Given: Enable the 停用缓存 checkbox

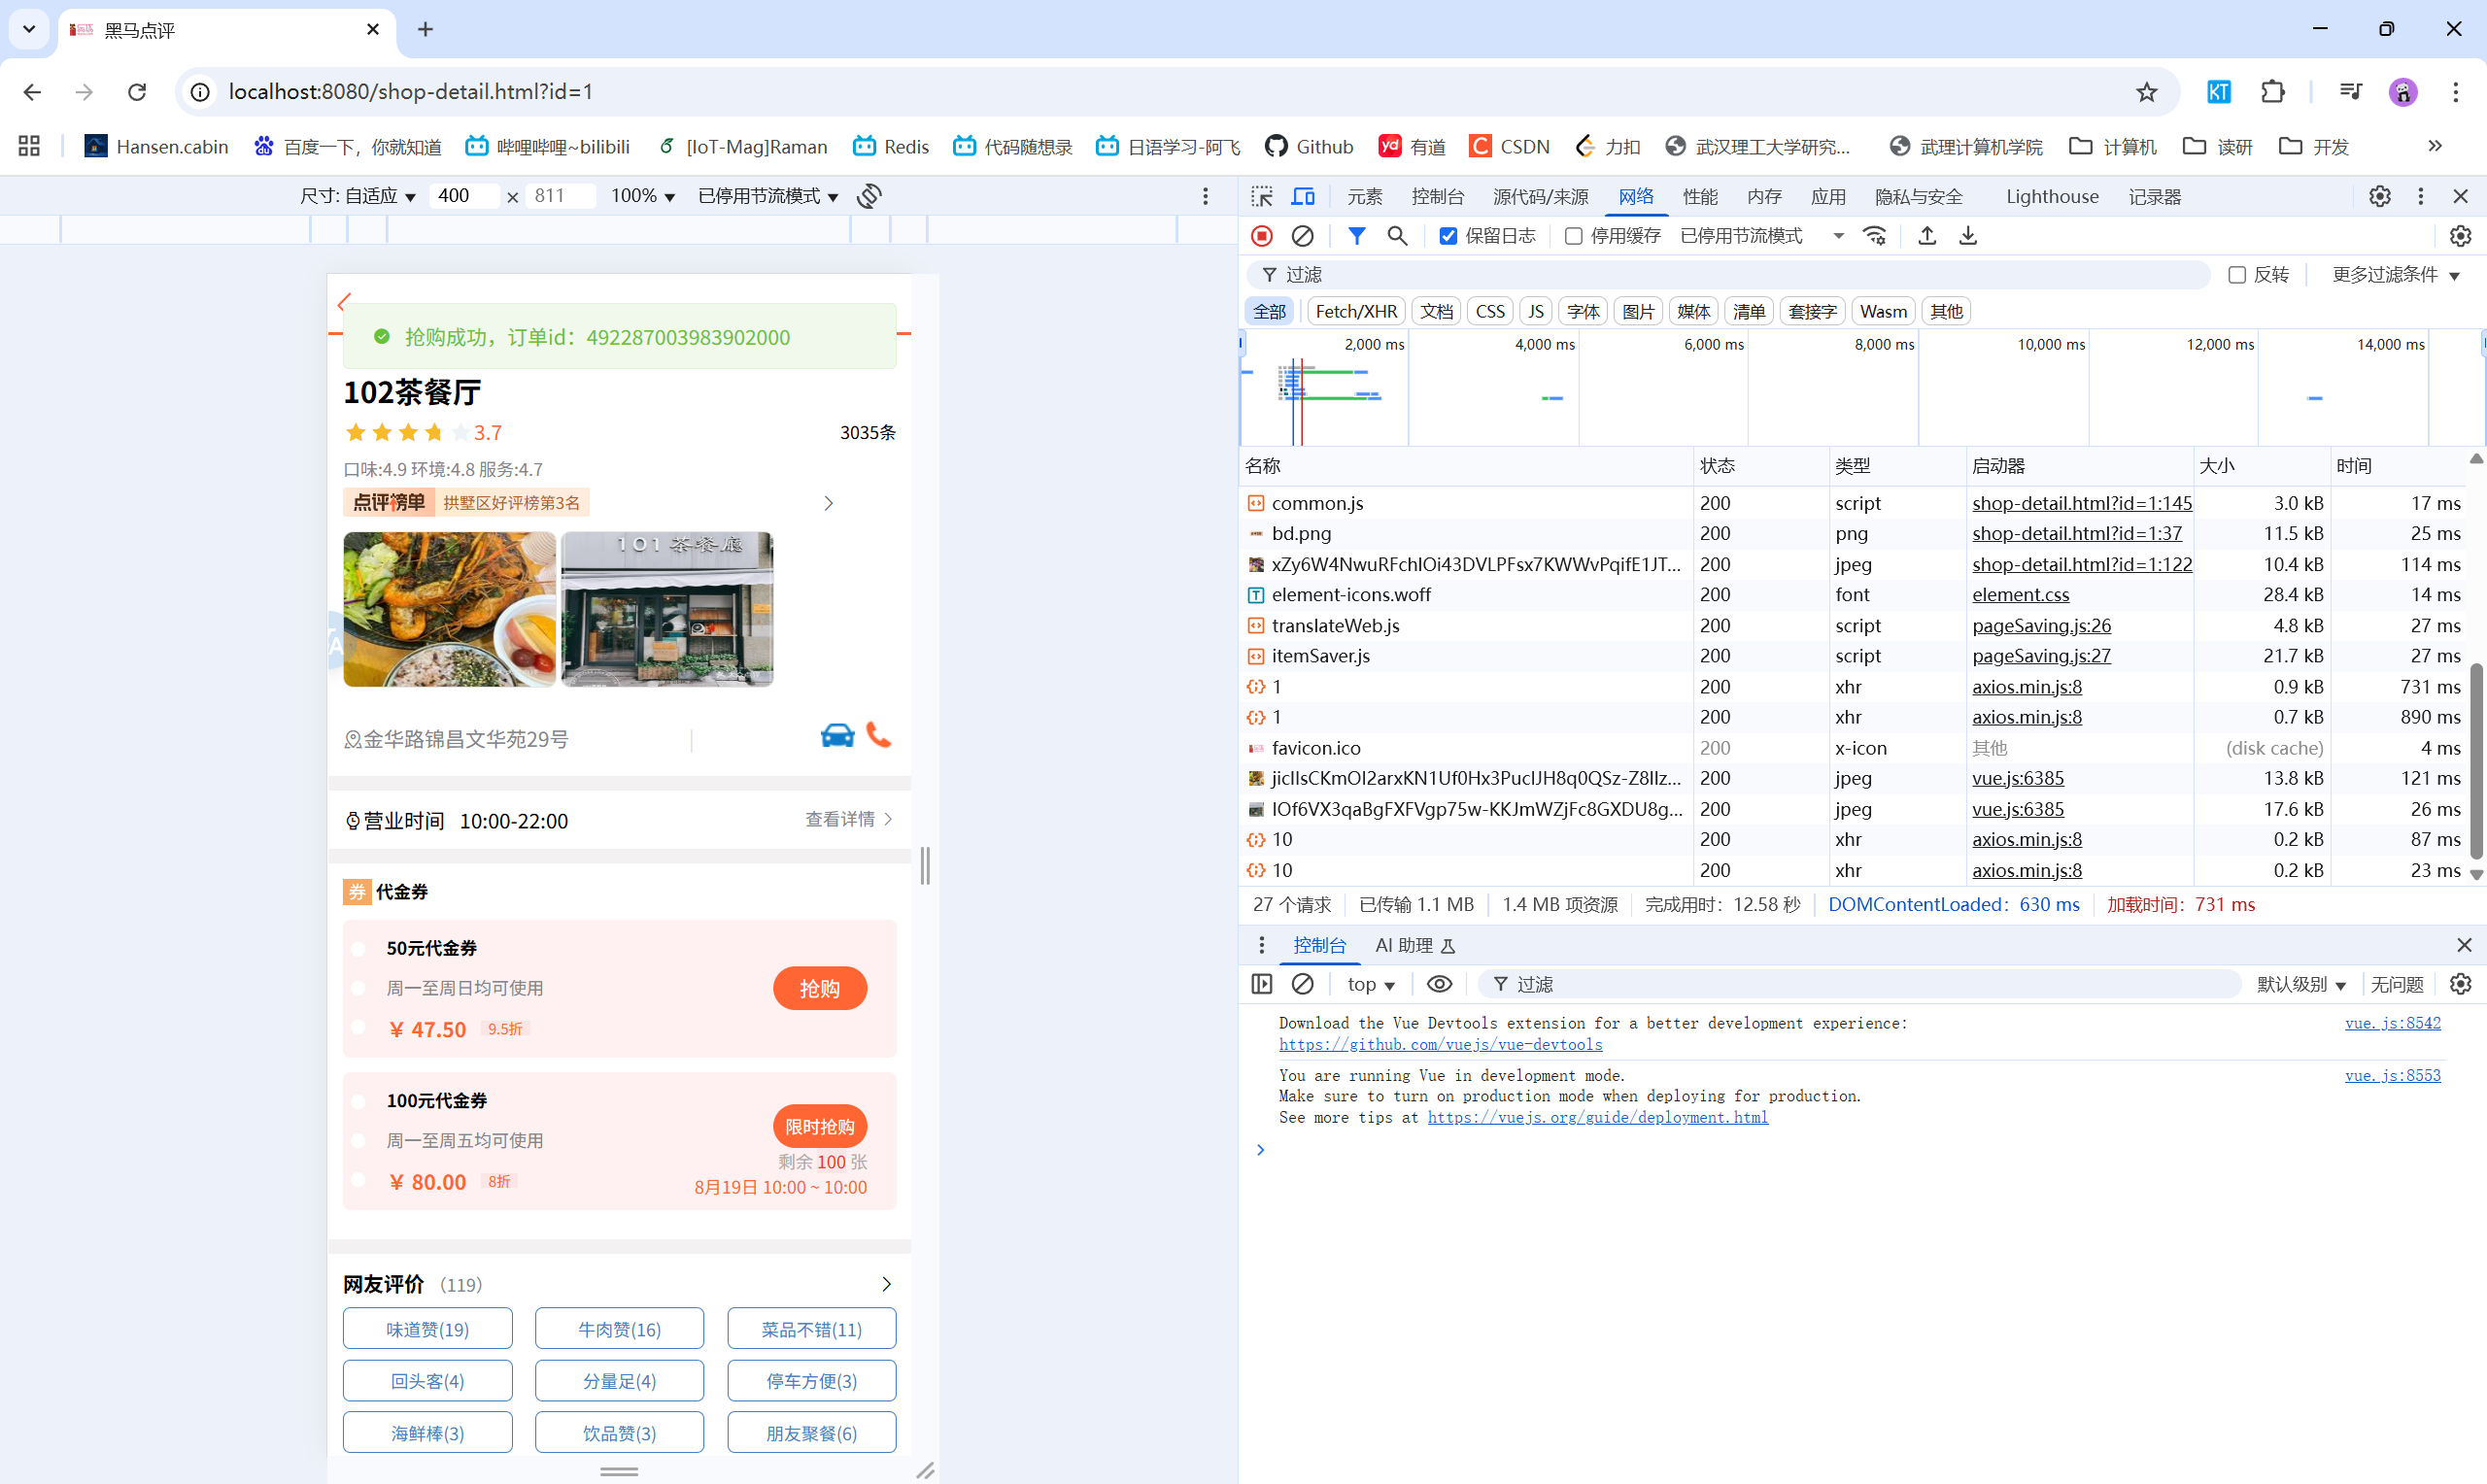Looking at the screenshot, I should [x=1573, y=236].
